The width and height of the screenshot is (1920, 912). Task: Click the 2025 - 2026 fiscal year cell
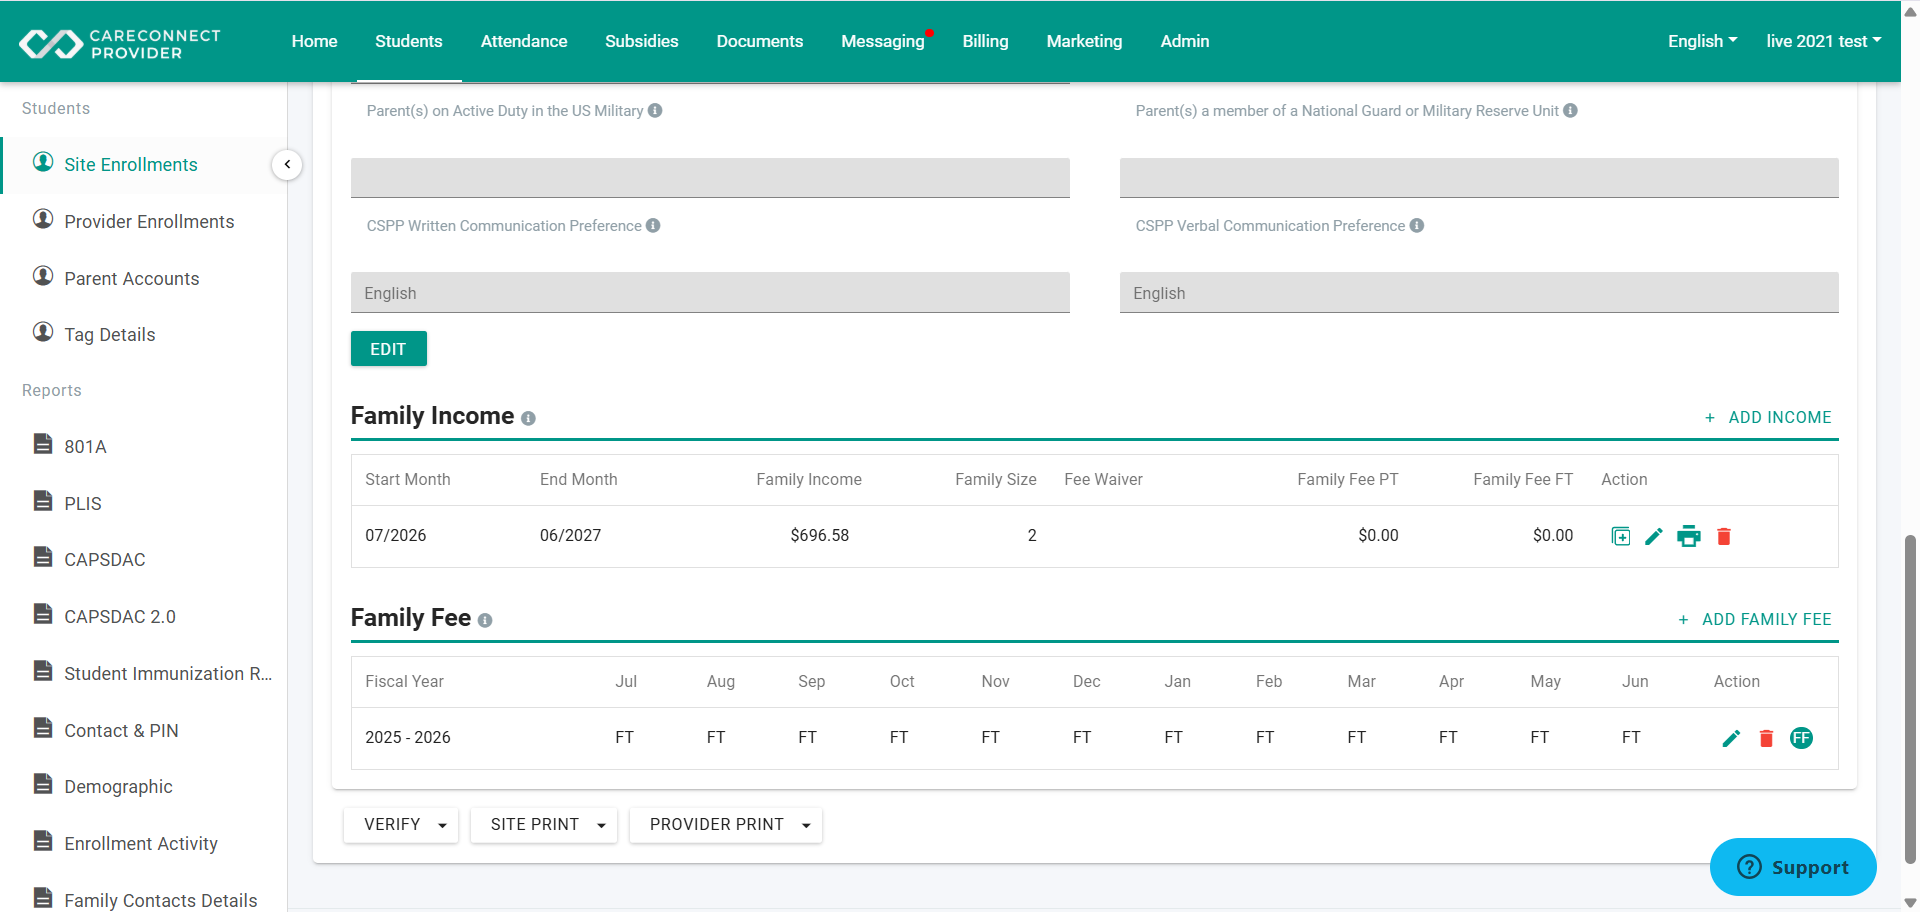tap(408, 738)
